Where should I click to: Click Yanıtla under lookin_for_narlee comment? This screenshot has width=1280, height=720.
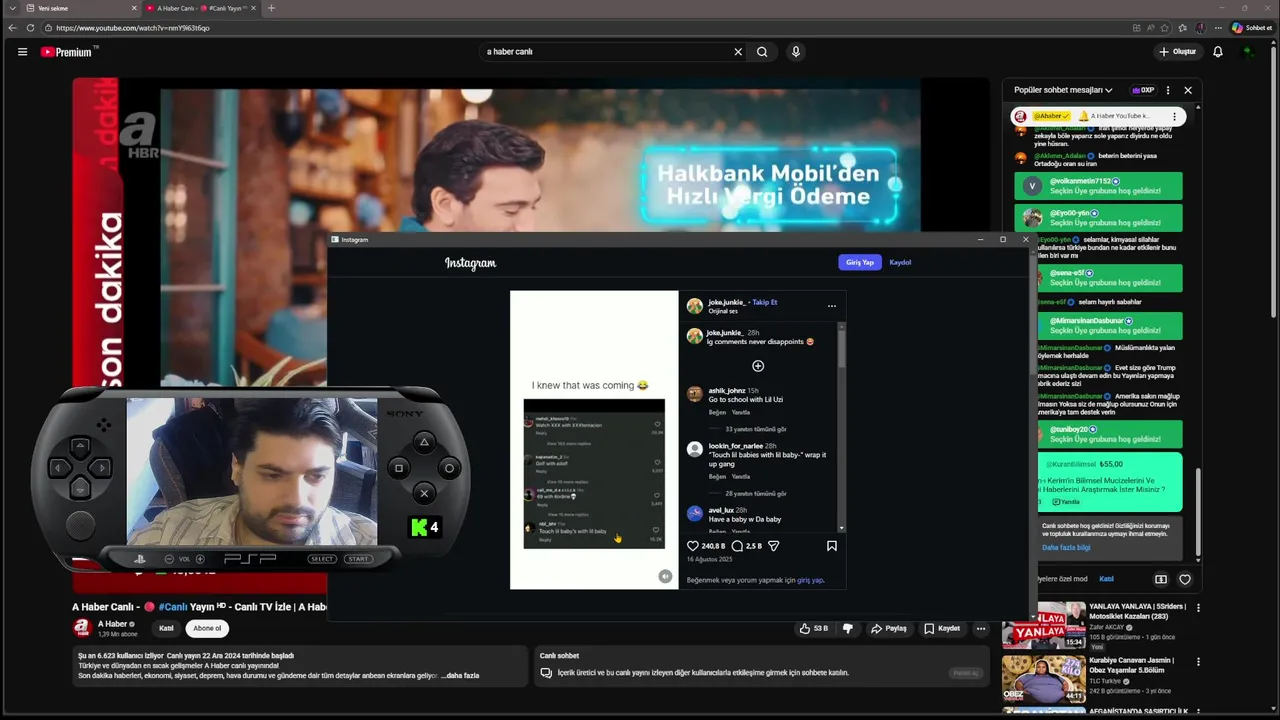pos(741,477)
